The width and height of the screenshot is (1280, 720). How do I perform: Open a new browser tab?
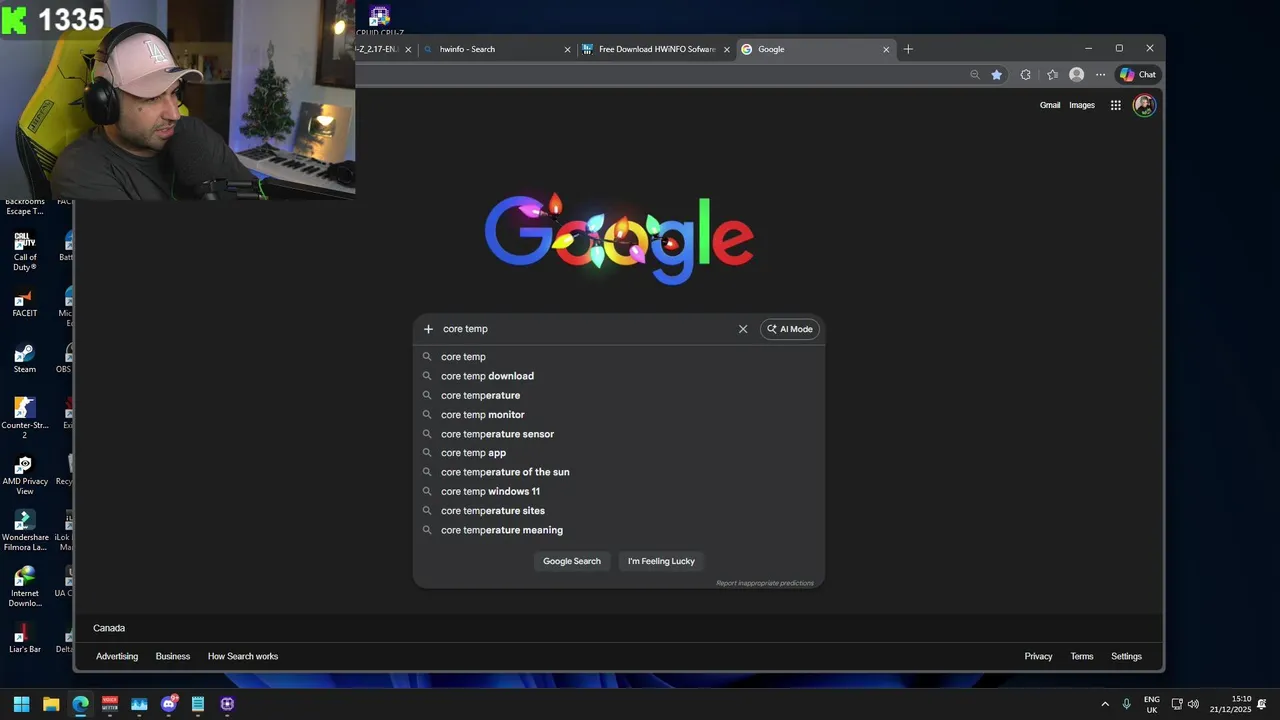coord(908,49)
